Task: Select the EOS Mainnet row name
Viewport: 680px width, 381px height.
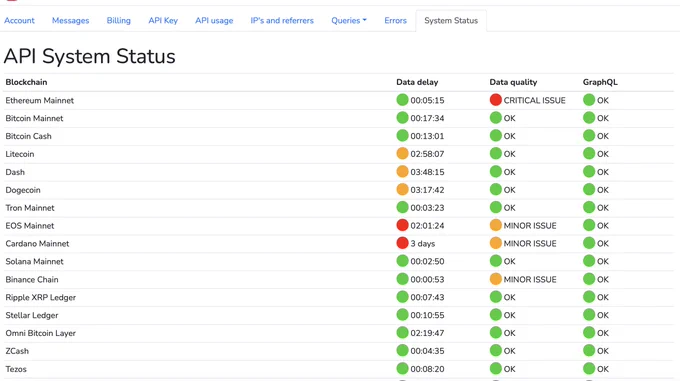Action: (29, 226)
